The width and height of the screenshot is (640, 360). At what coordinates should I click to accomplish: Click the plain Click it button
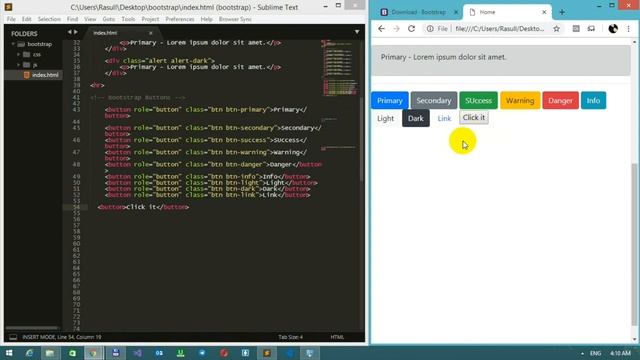[474, 118]
